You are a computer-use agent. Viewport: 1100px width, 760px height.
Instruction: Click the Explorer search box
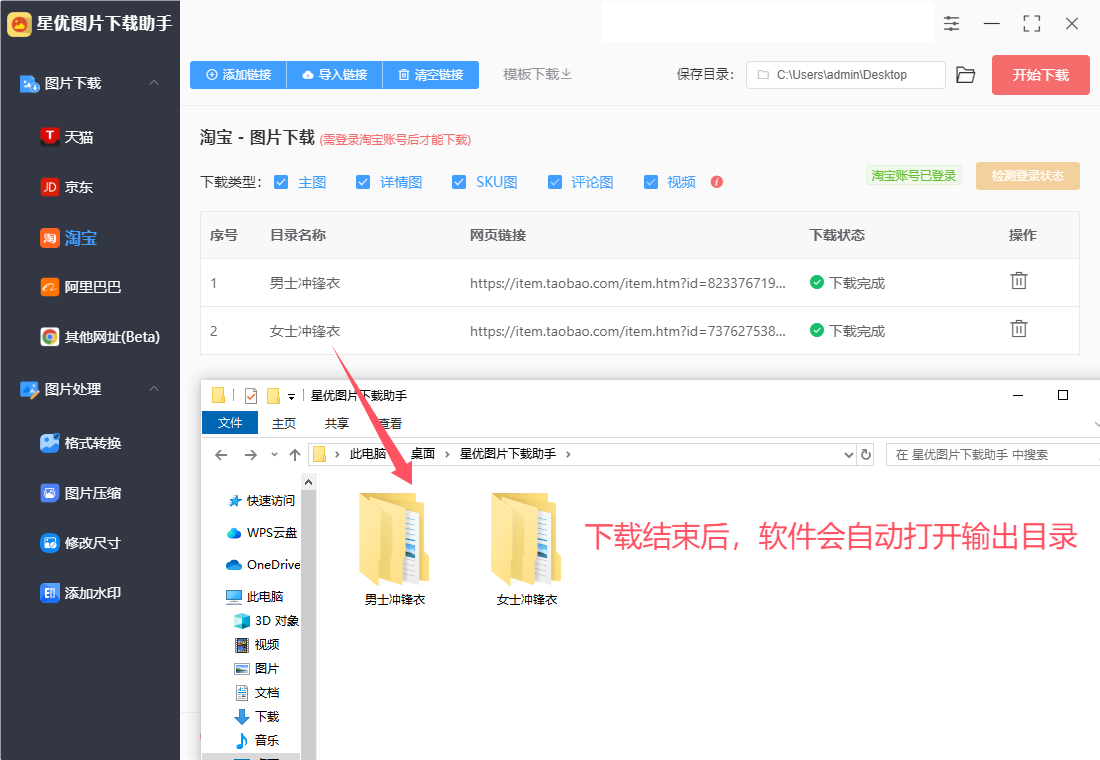[x=993, y=455]
